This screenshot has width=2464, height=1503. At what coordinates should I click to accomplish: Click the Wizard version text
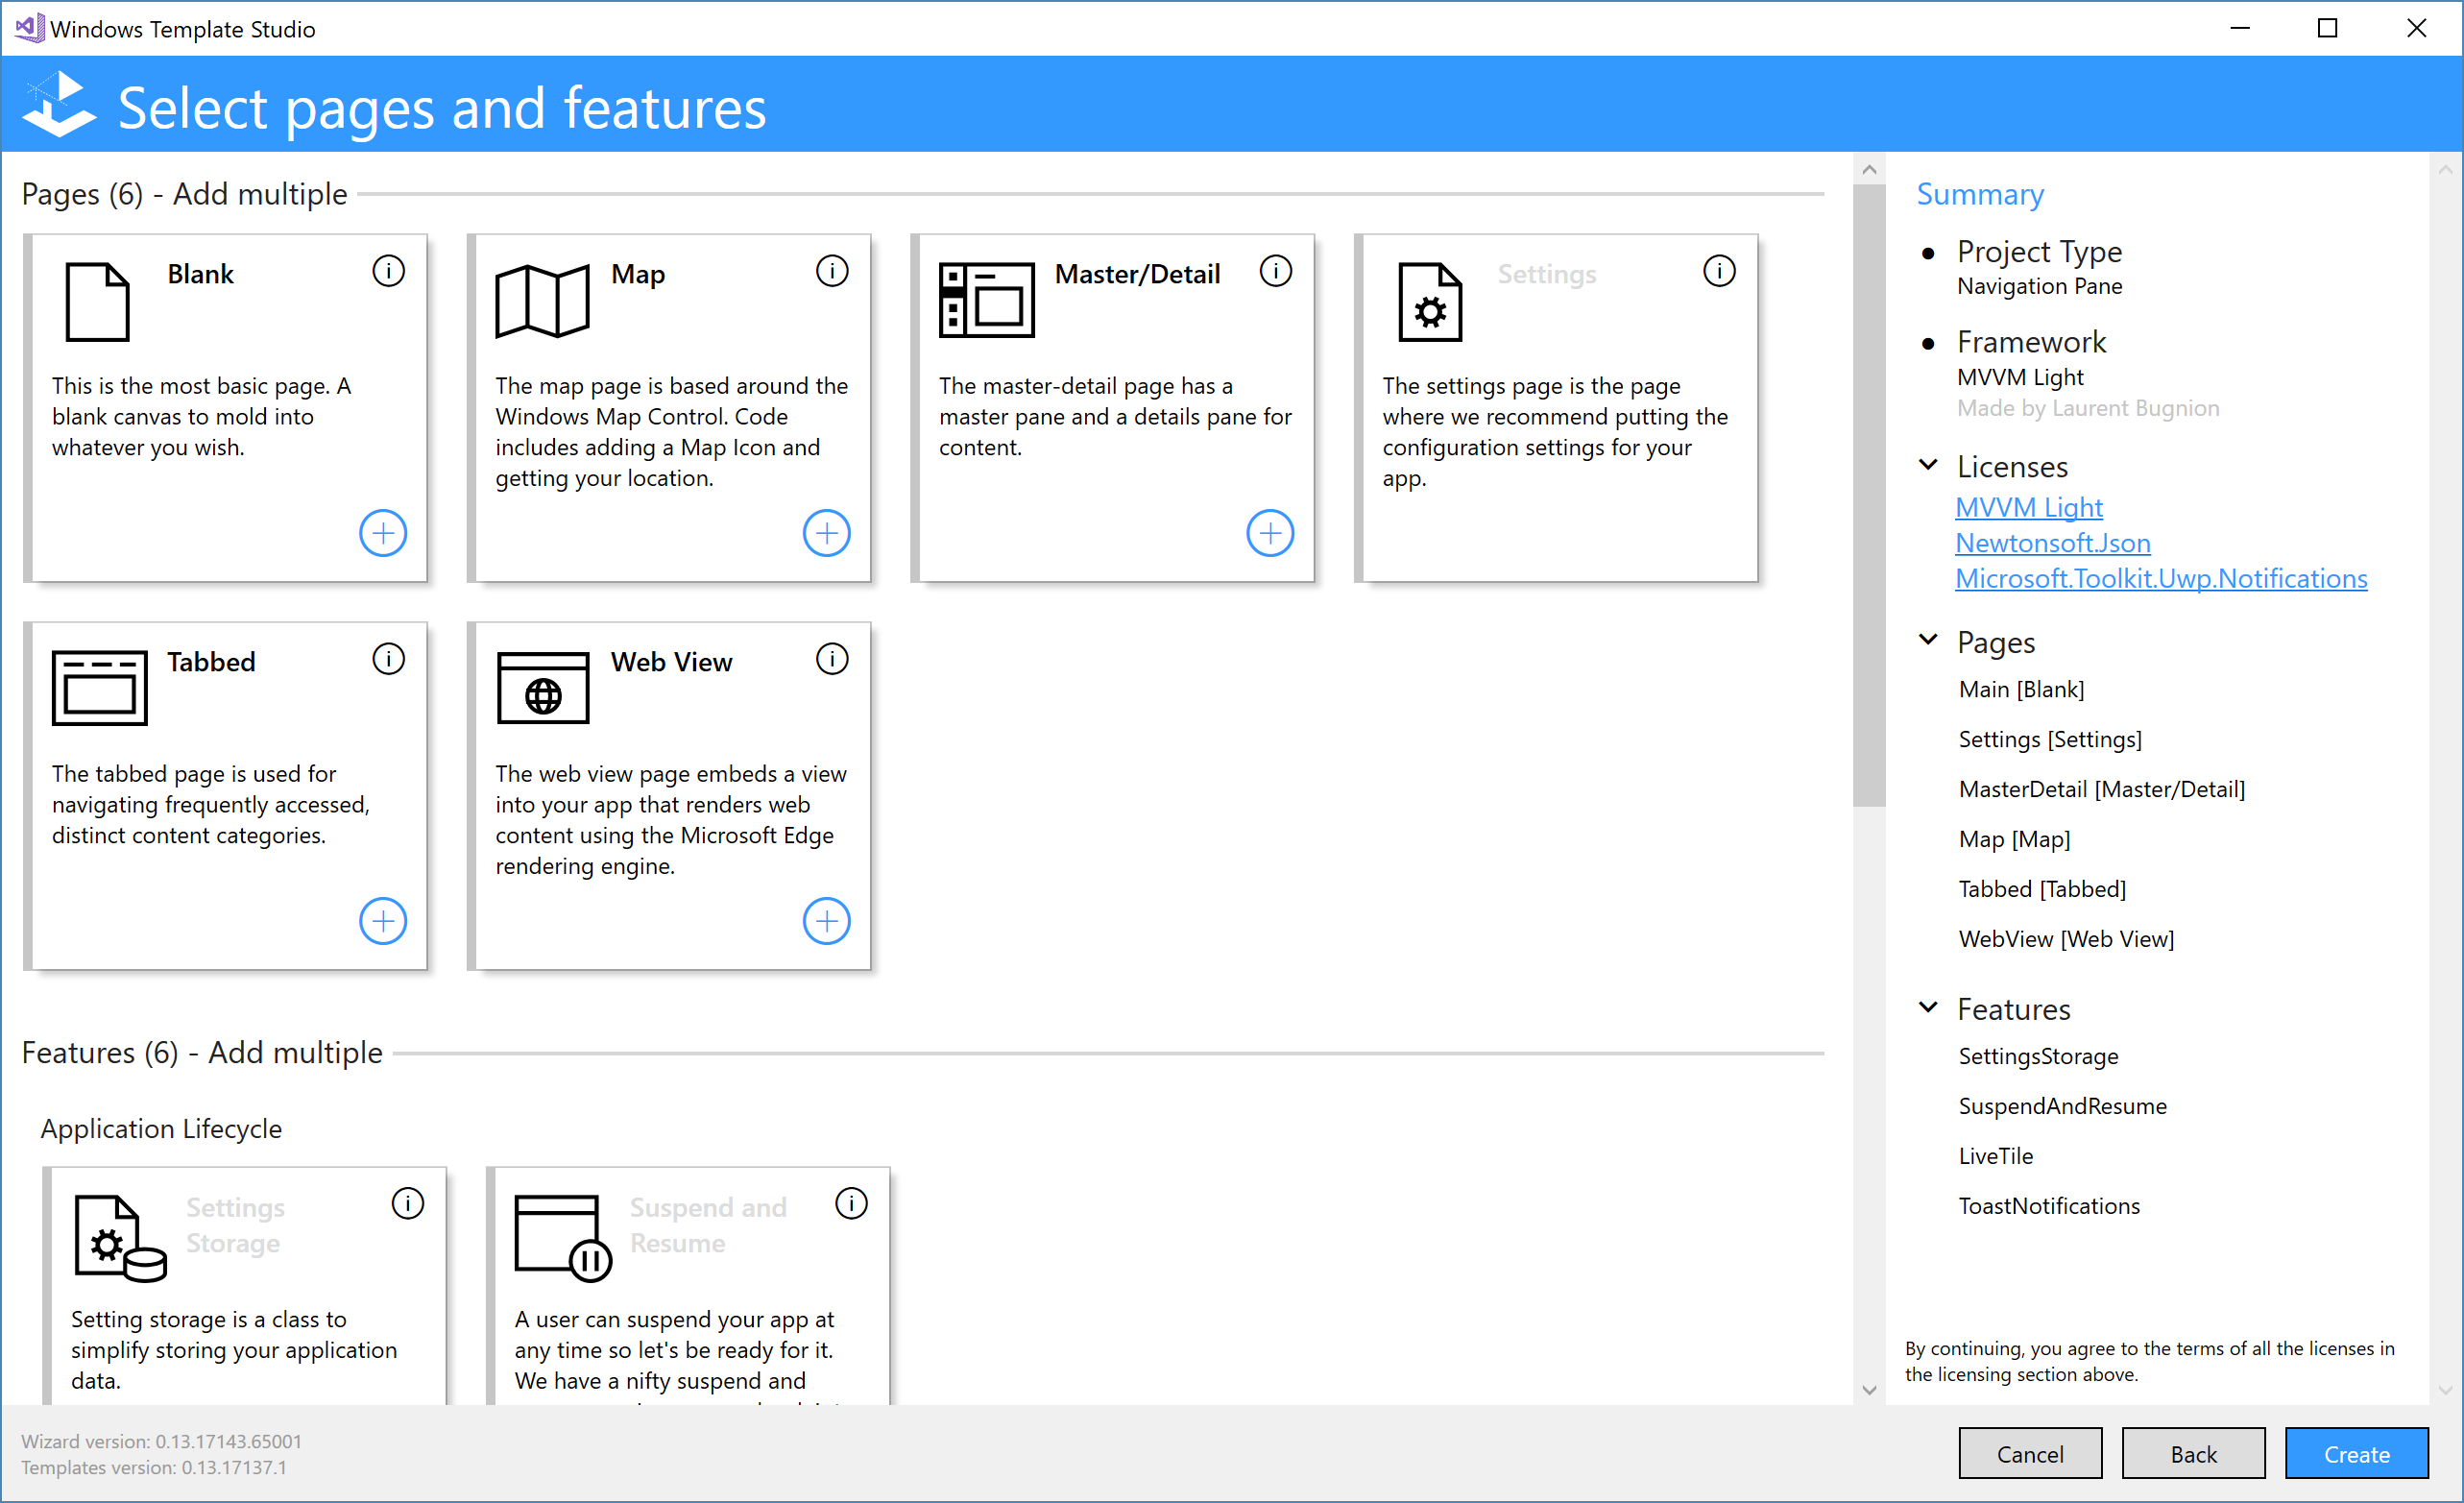pos(161,1441)
